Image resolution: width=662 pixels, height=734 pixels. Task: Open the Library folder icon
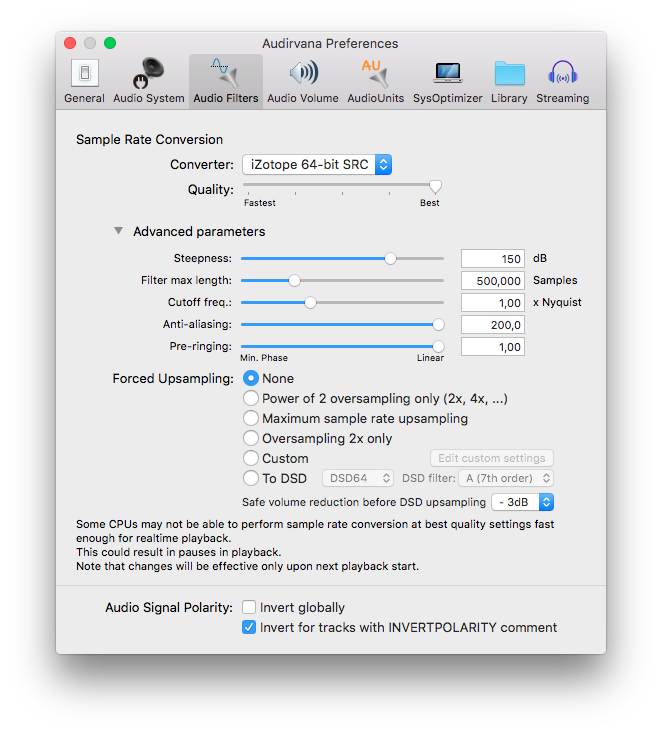click(509, 73)
